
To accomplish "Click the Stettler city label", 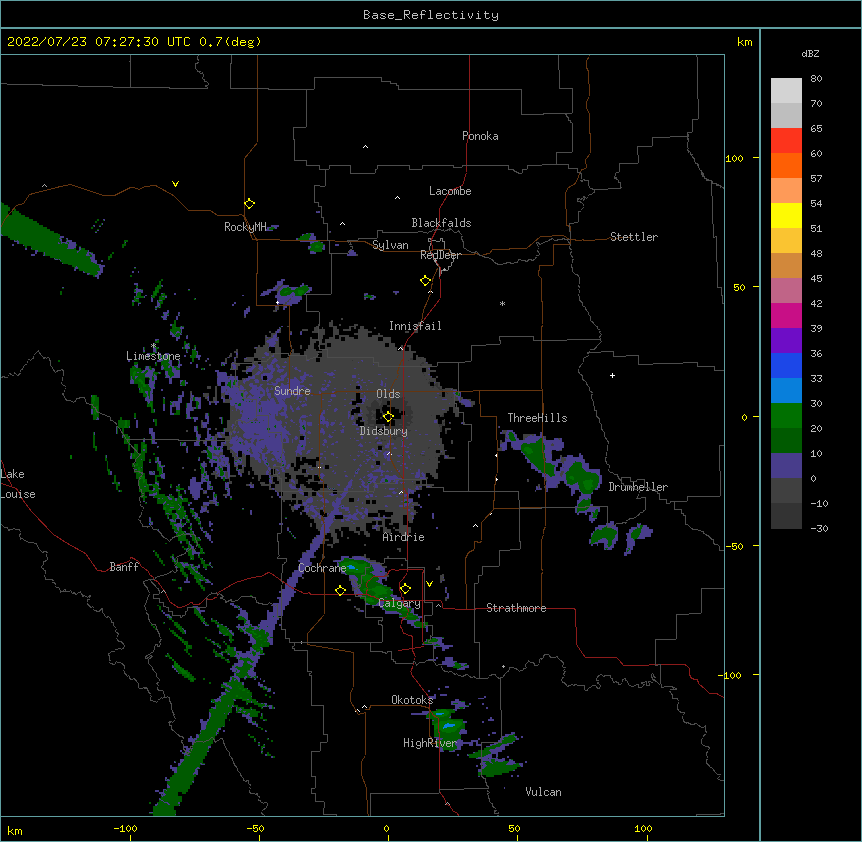I will tap(634, 237).
